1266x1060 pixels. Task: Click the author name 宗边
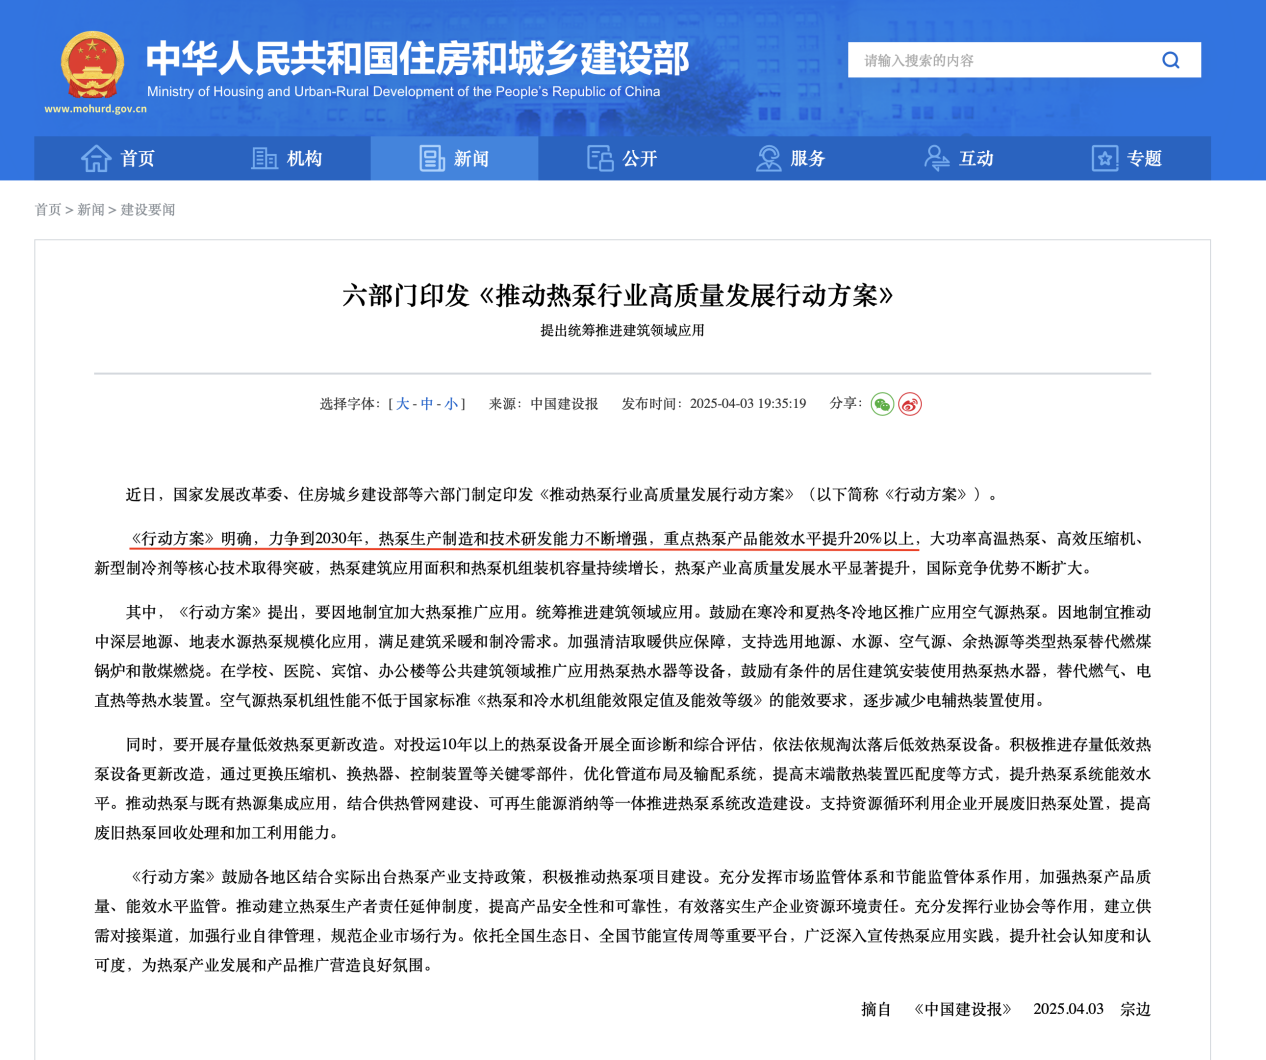click(1136, 1009)
